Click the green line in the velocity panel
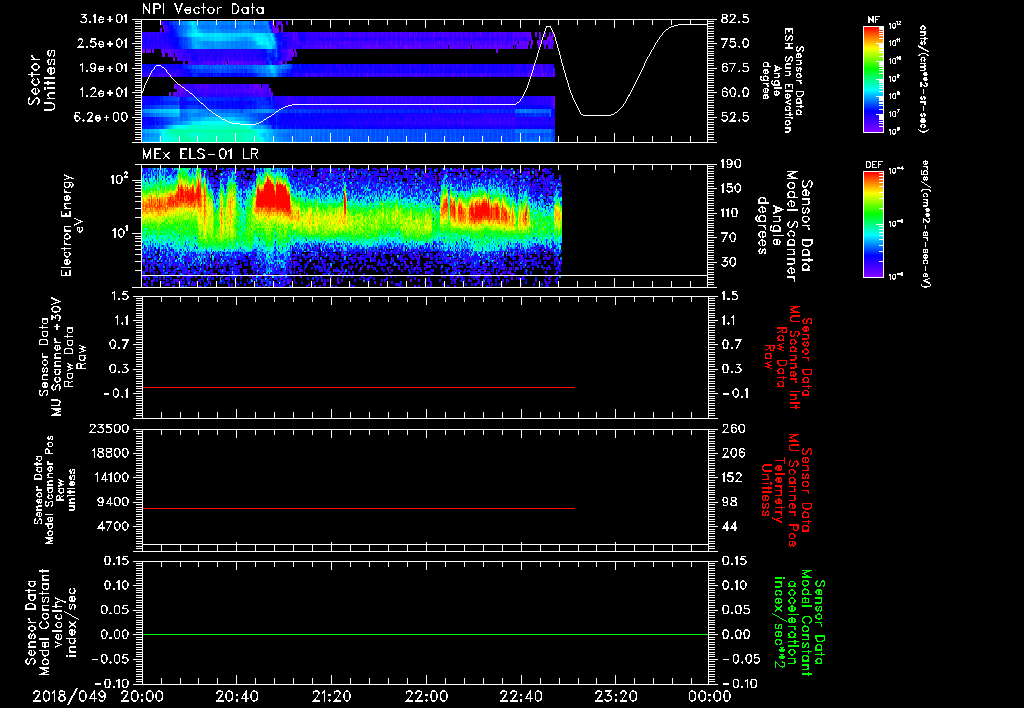Viewport: 1024px width, 708px height. pos(425,634)
